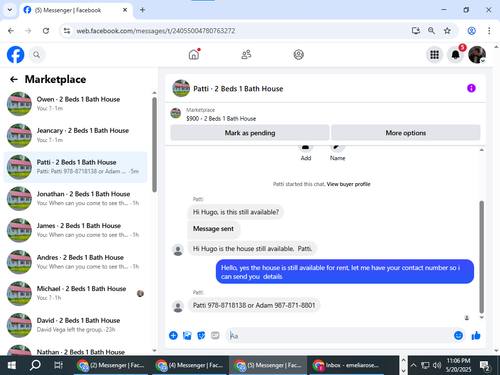The image size is (500, 375).
Task: Choose a sticker icon in composer
Action: coord(201,335)
